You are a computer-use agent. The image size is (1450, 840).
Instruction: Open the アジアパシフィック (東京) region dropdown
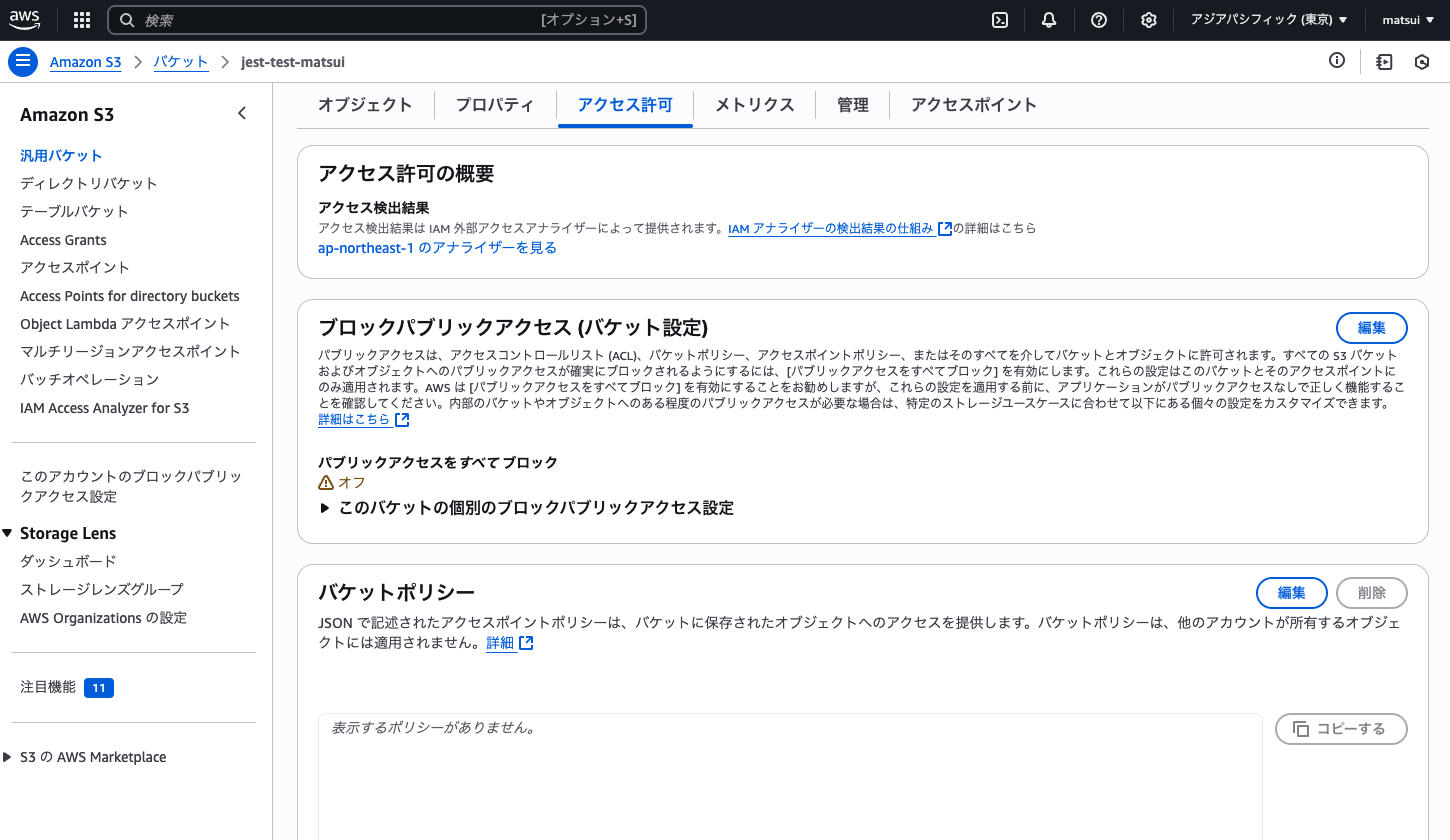(1268, 19)
